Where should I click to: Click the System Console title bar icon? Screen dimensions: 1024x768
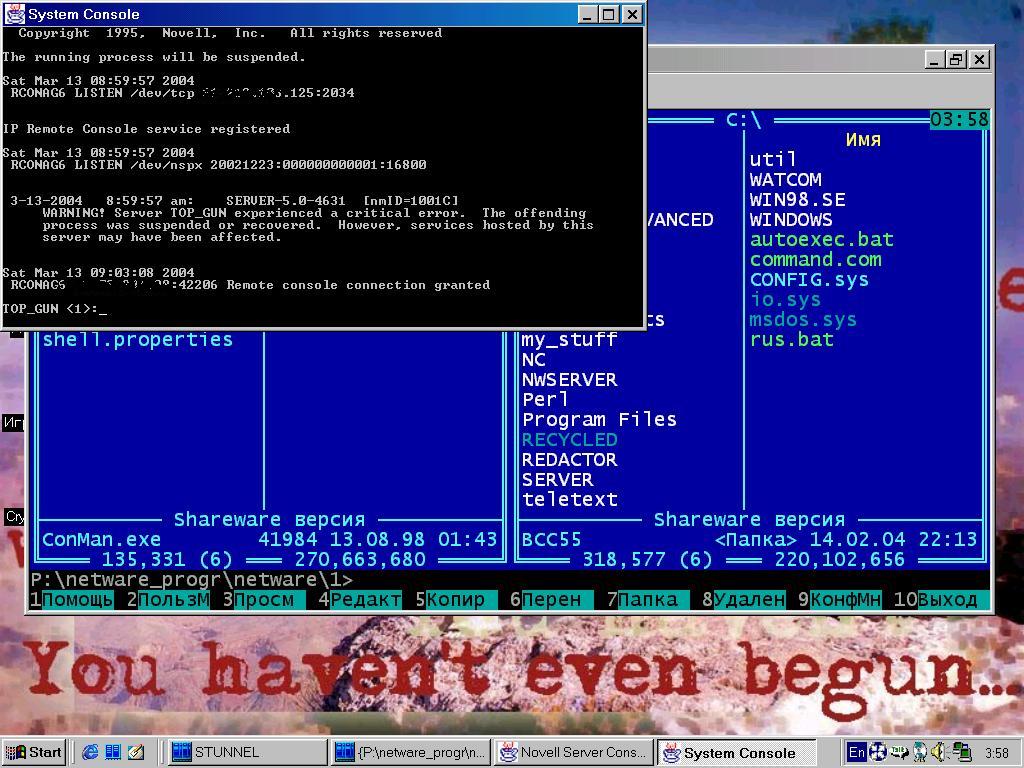tap(14, 14)
